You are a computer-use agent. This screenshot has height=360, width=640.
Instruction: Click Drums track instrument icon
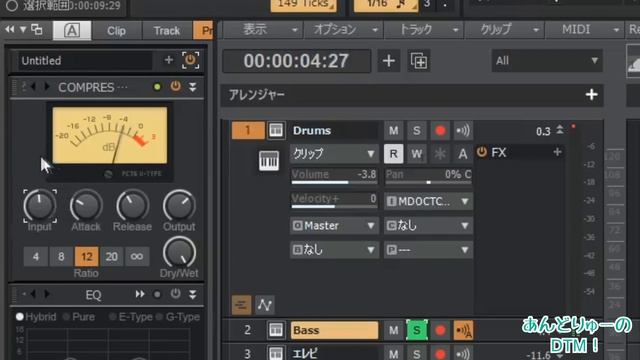point(276,130)
